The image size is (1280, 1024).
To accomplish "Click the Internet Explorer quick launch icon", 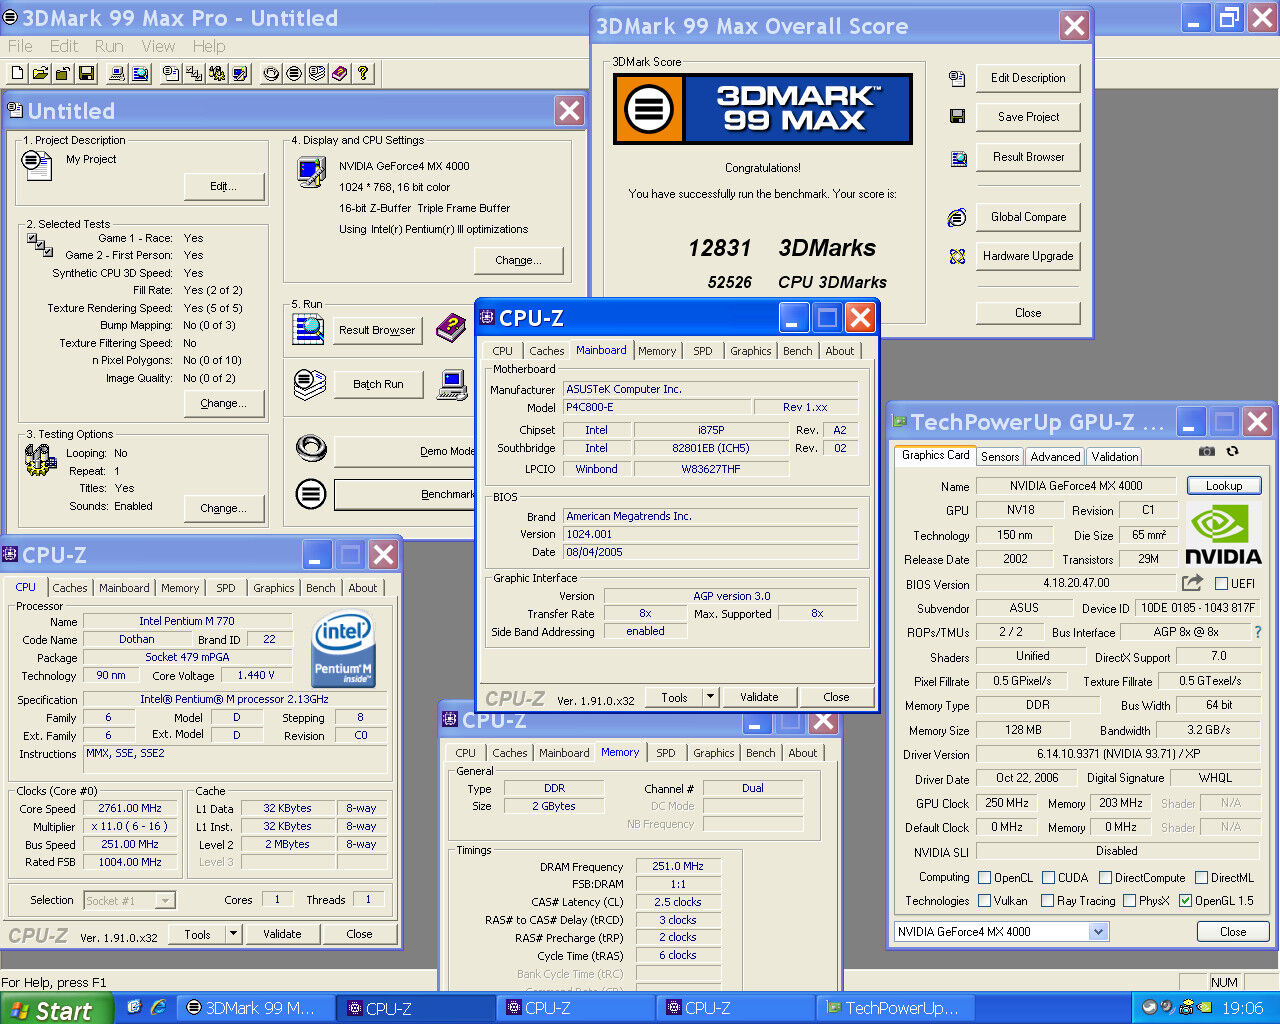I will [x=158, y=1007].
